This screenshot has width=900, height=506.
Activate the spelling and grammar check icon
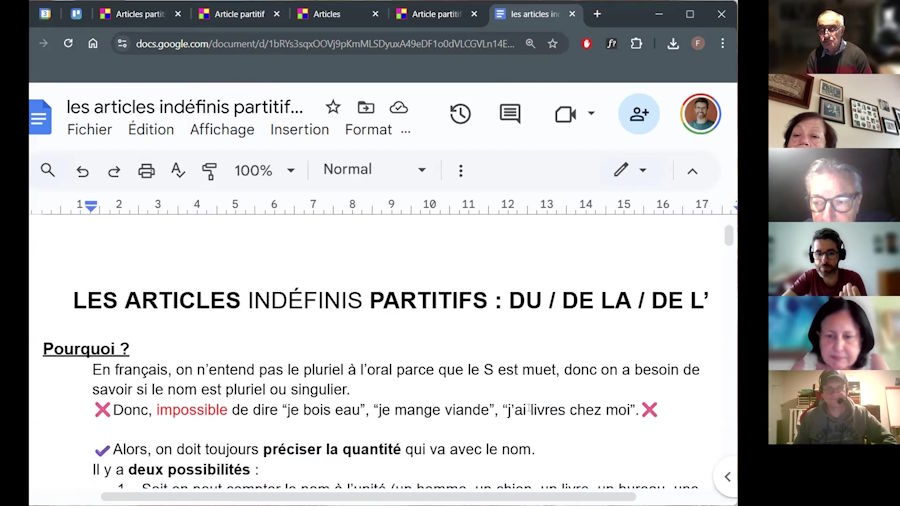point(178,171)
